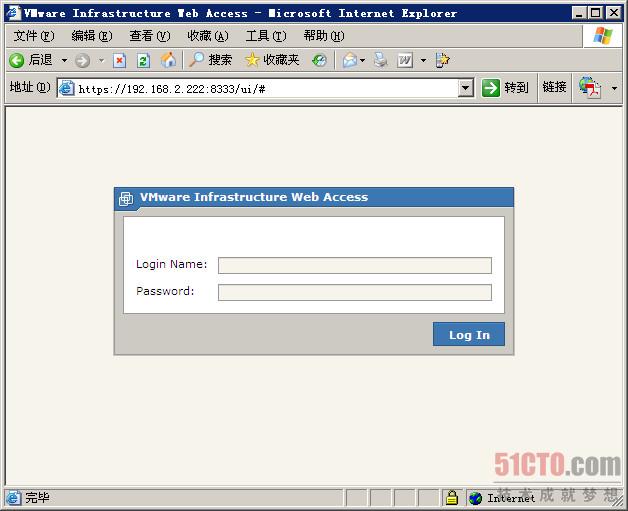Click the SSL padlock icon in status bar
Viewport: 628px width, 511px height.
click(452, 498)
